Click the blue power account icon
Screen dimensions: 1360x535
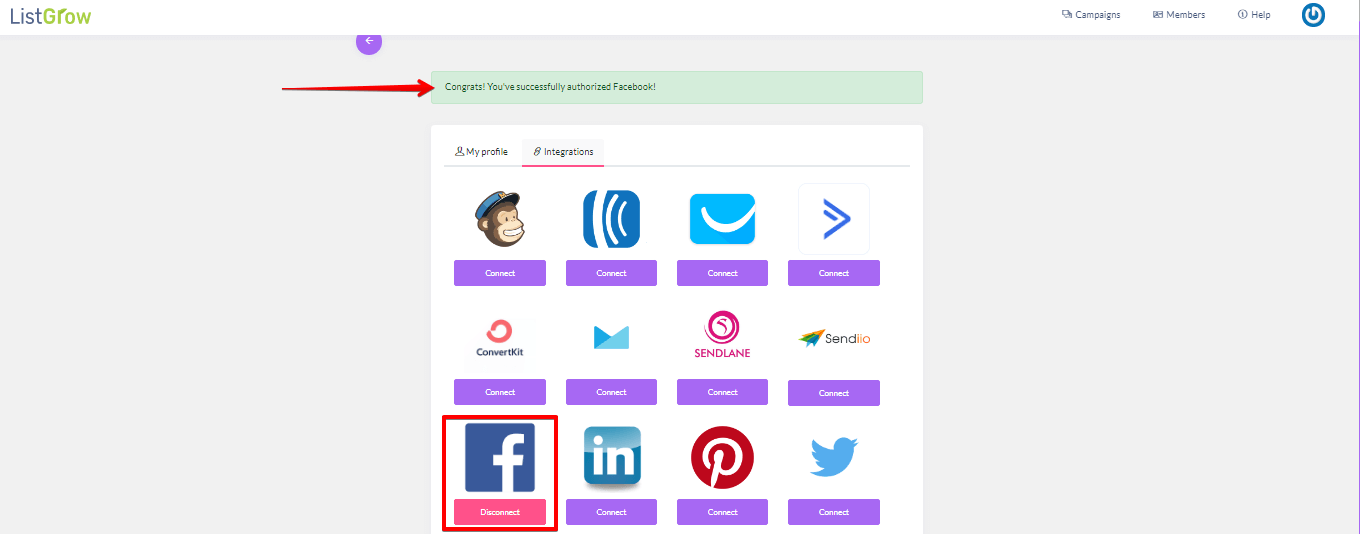tap(1313, 15)
